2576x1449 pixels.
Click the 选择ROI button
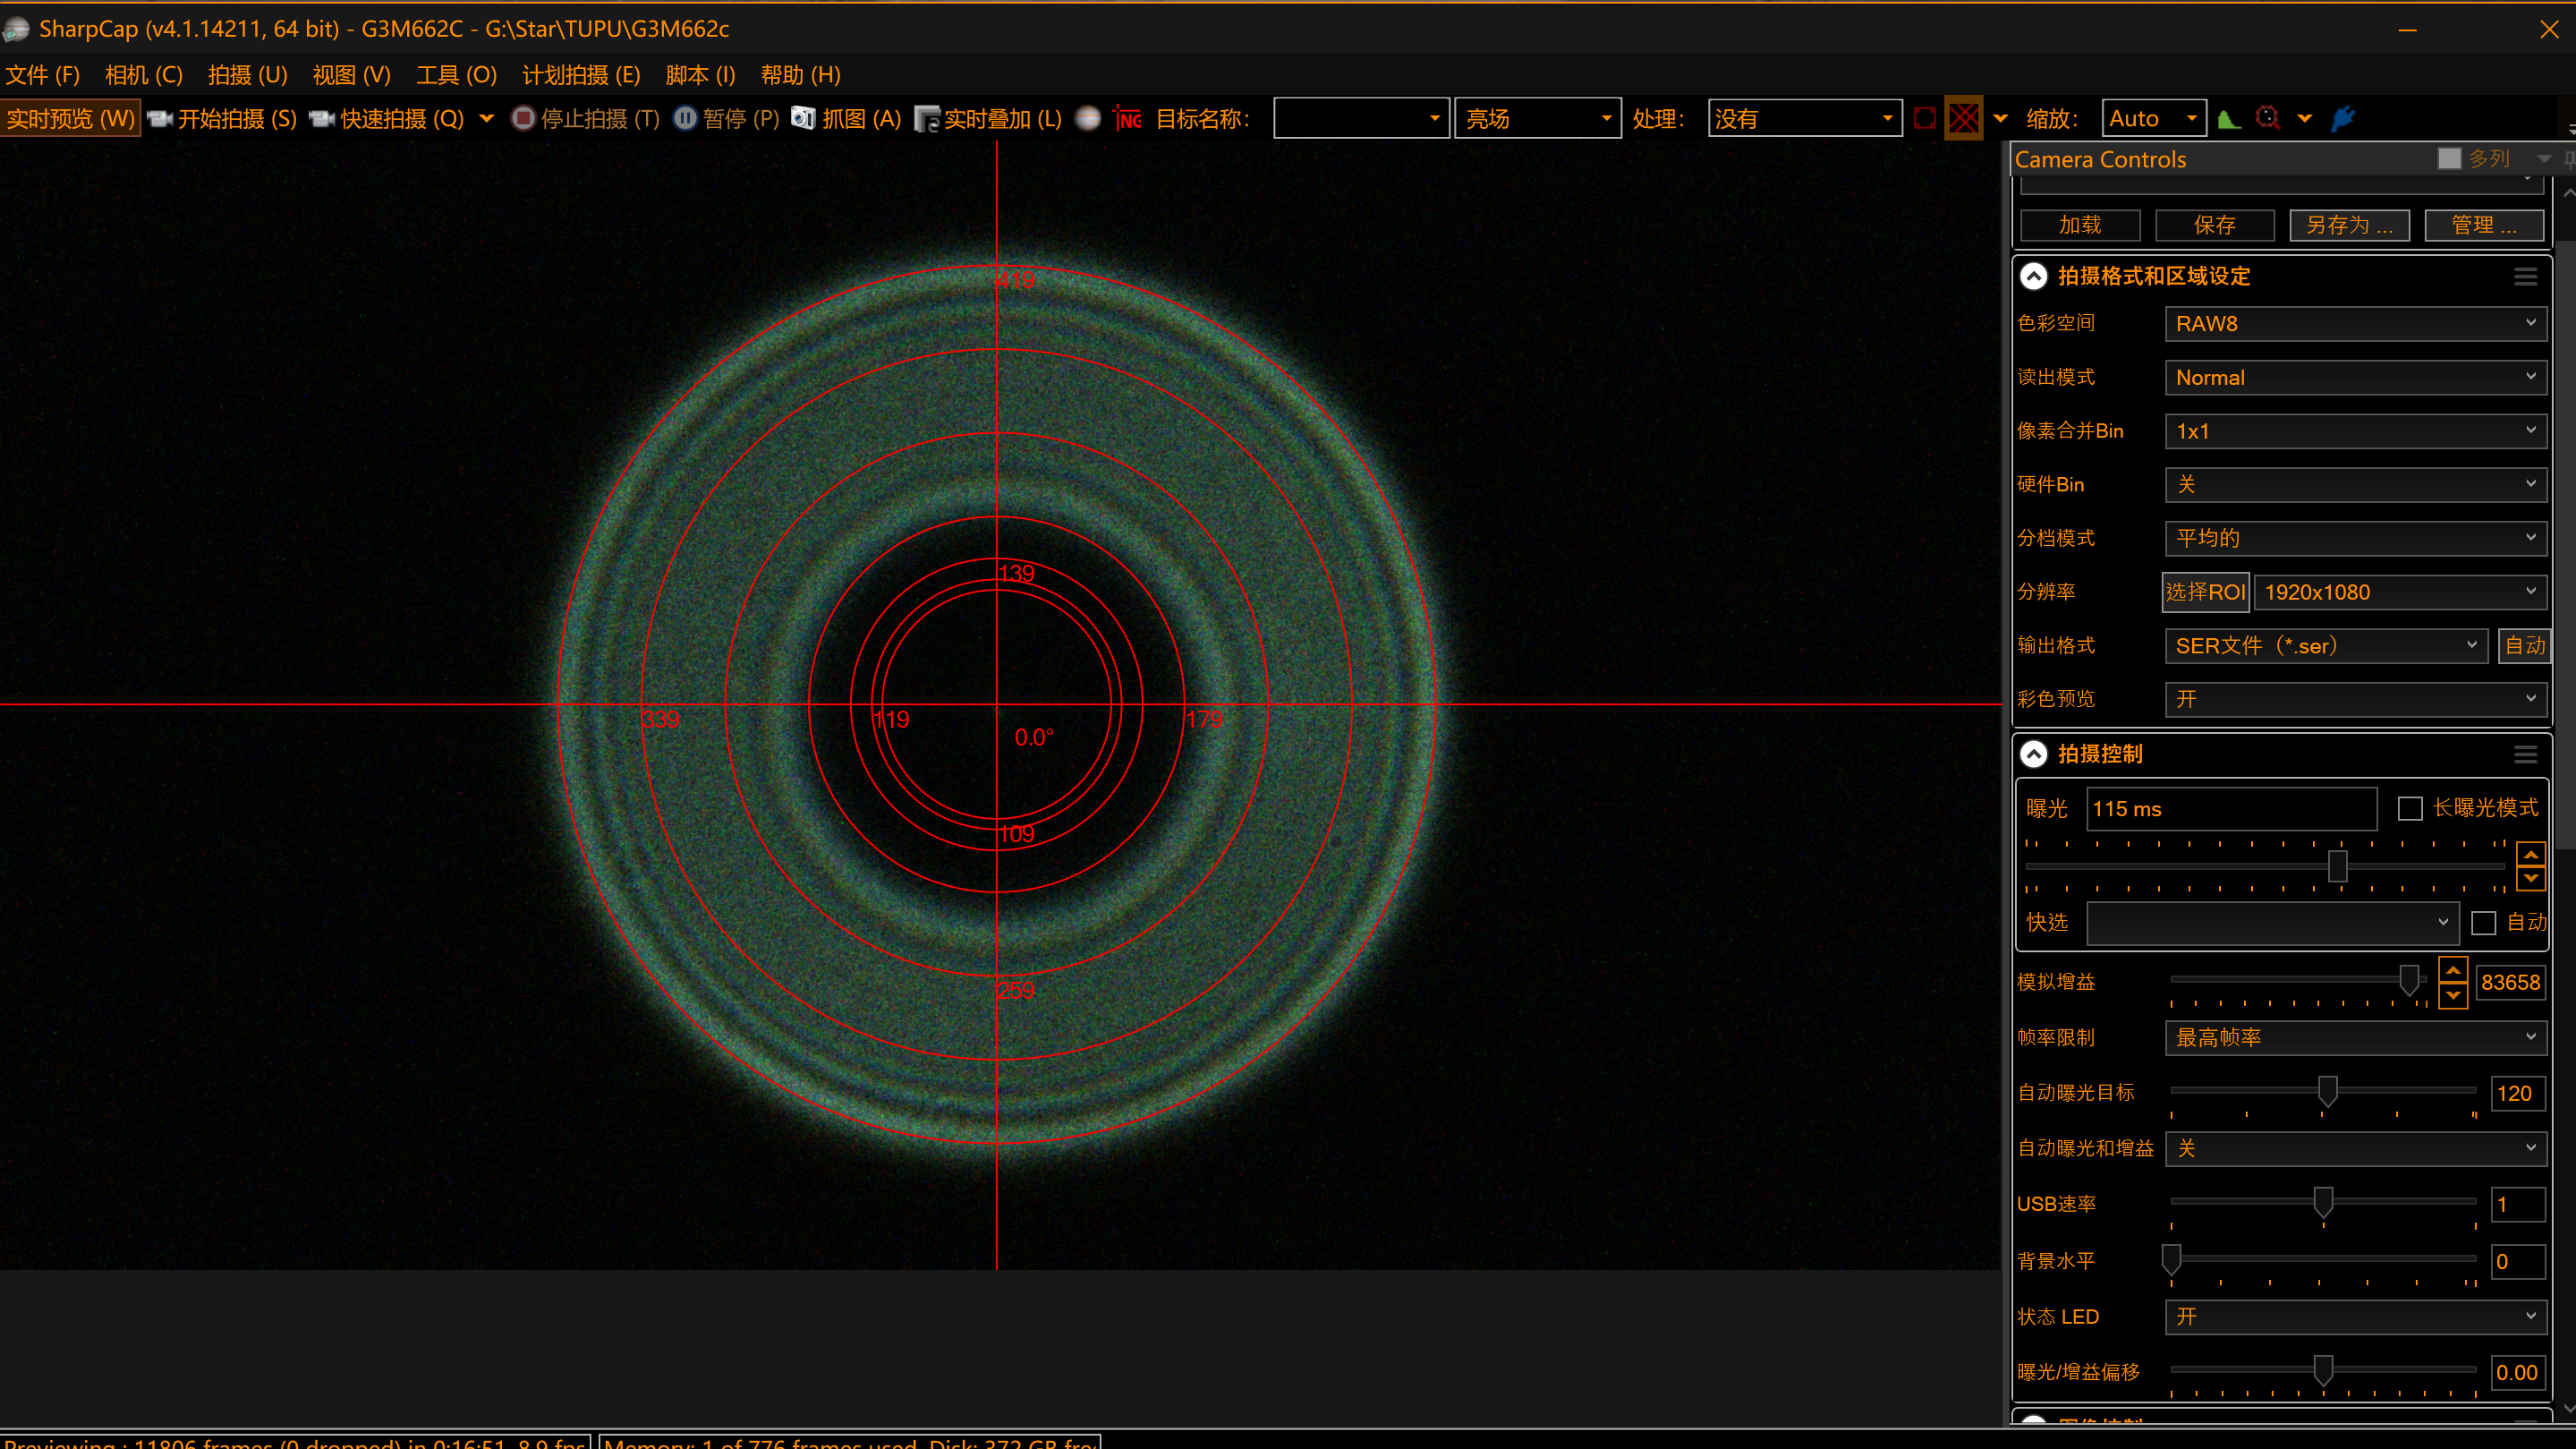pyautogui.click(x=2205, y=592)
